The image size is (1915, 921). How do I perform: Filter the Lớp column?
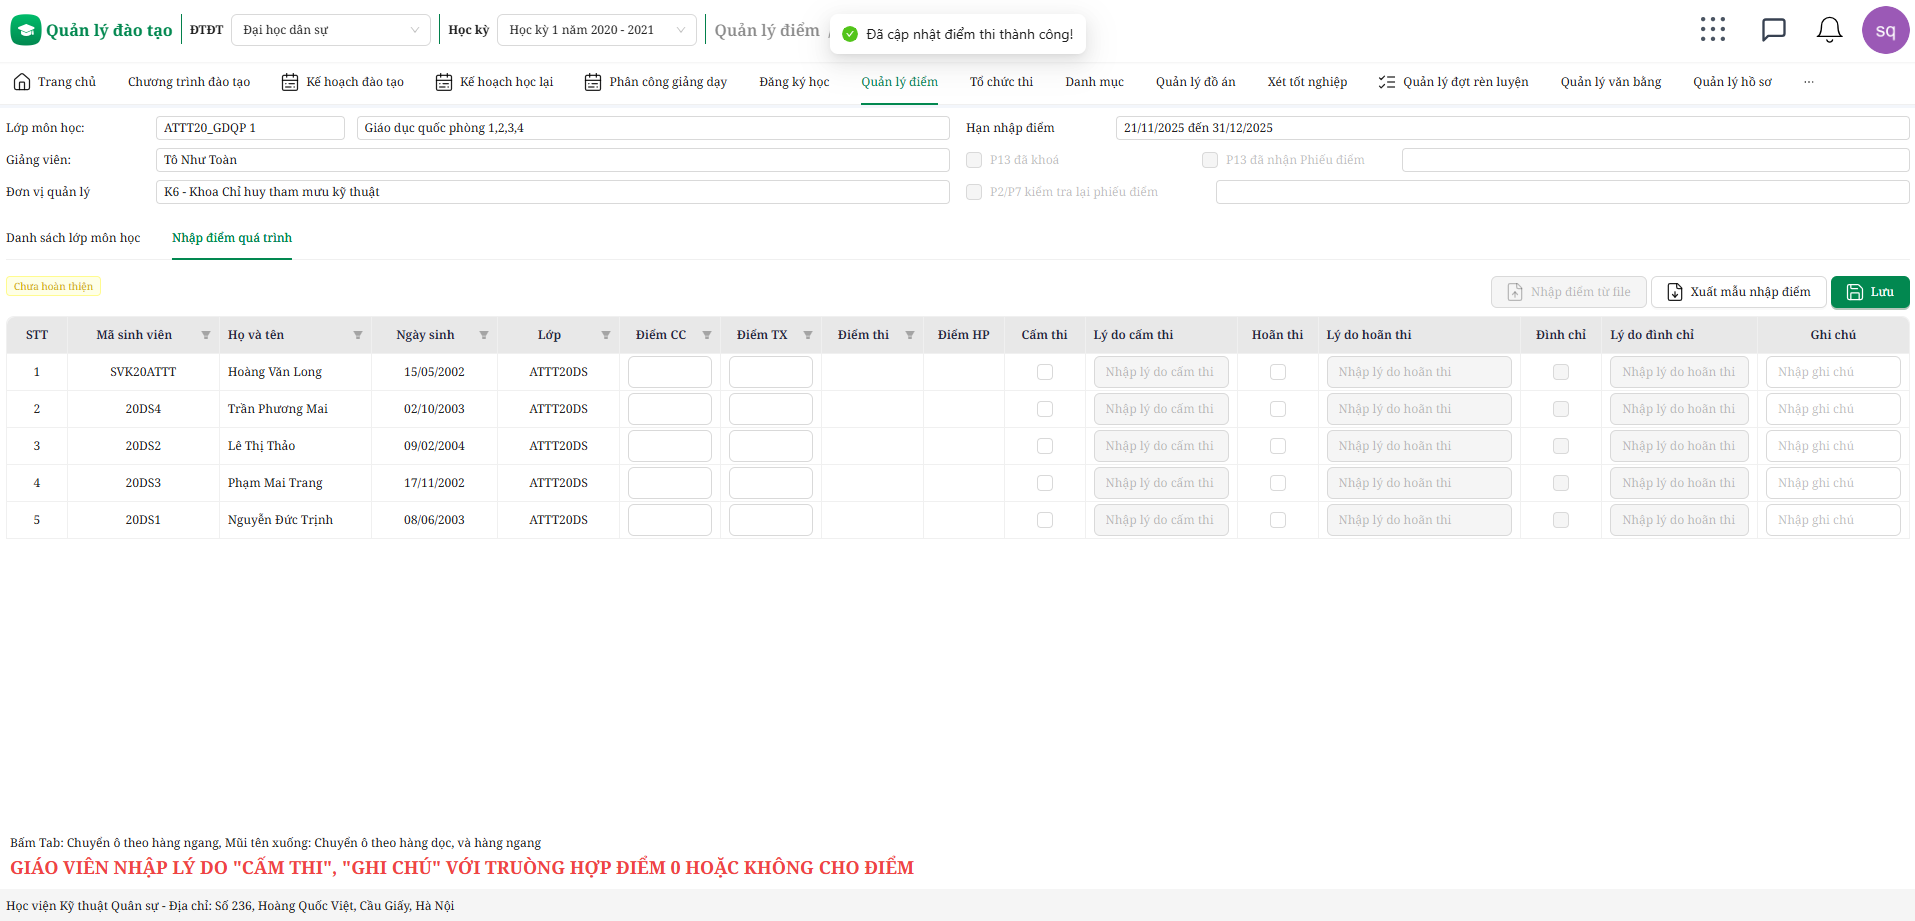606,335
